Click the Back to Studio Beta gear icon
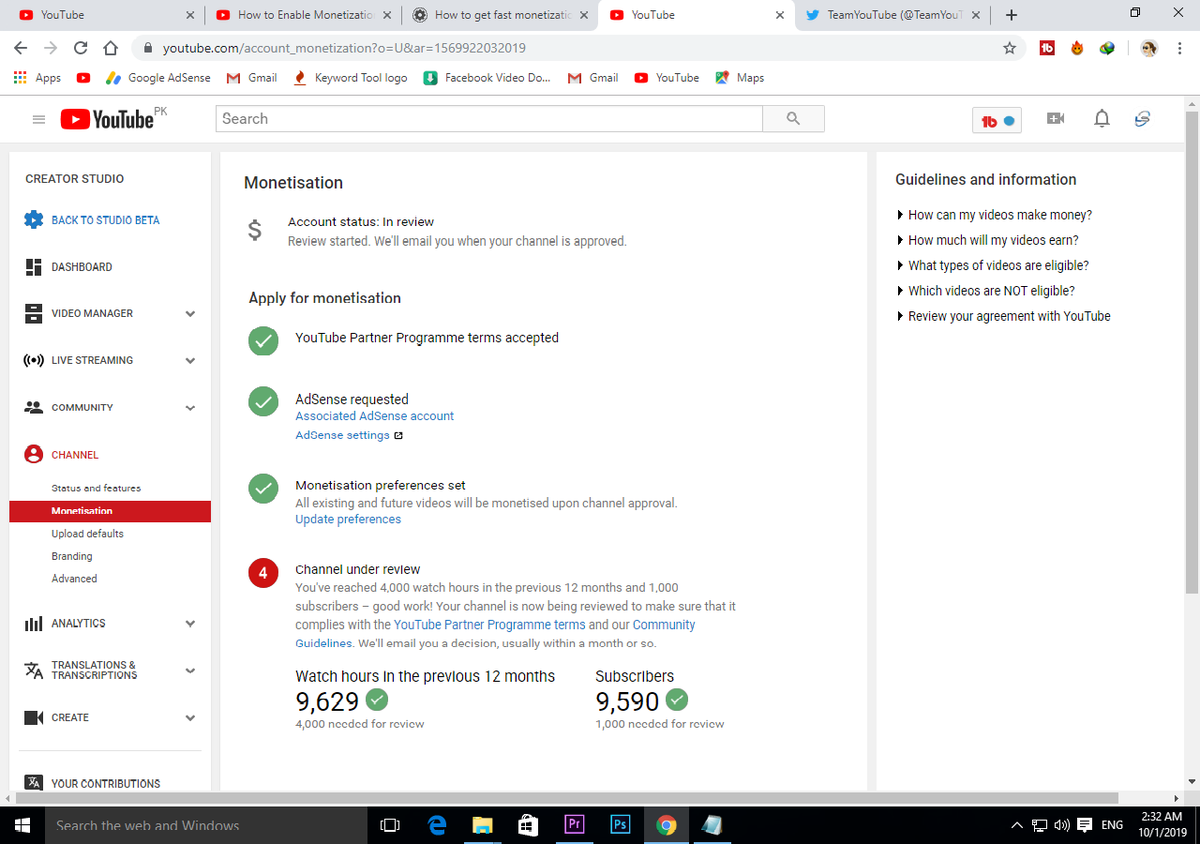Viewport: 1200px width, 844px height. pos(33,220)
